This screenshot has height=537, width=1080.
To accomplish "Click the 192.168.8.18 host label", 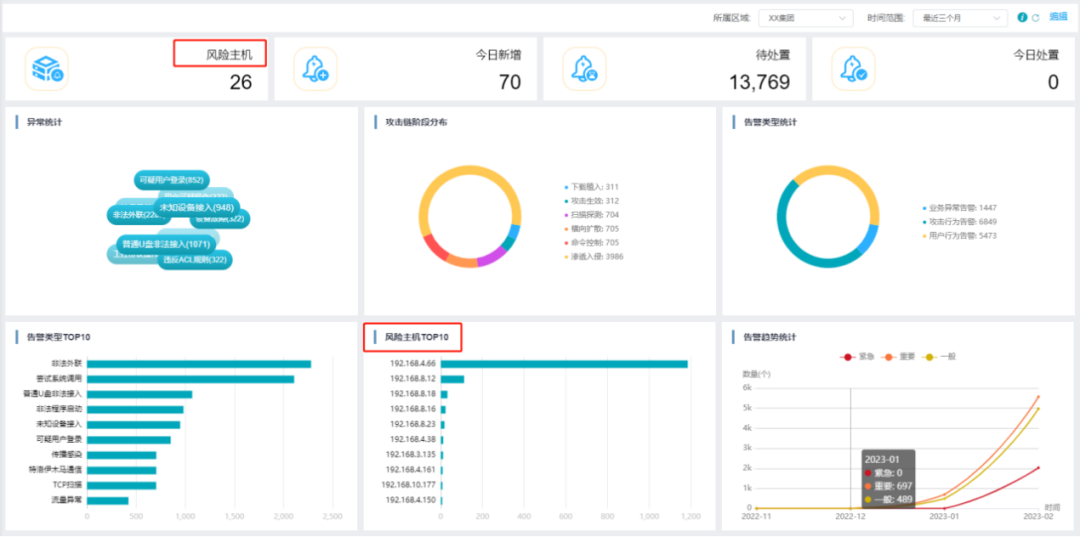I will (413, 394).
